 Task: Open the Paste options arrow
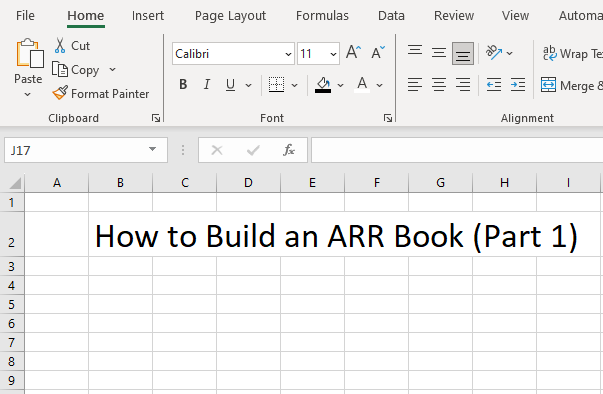(27, 94)
